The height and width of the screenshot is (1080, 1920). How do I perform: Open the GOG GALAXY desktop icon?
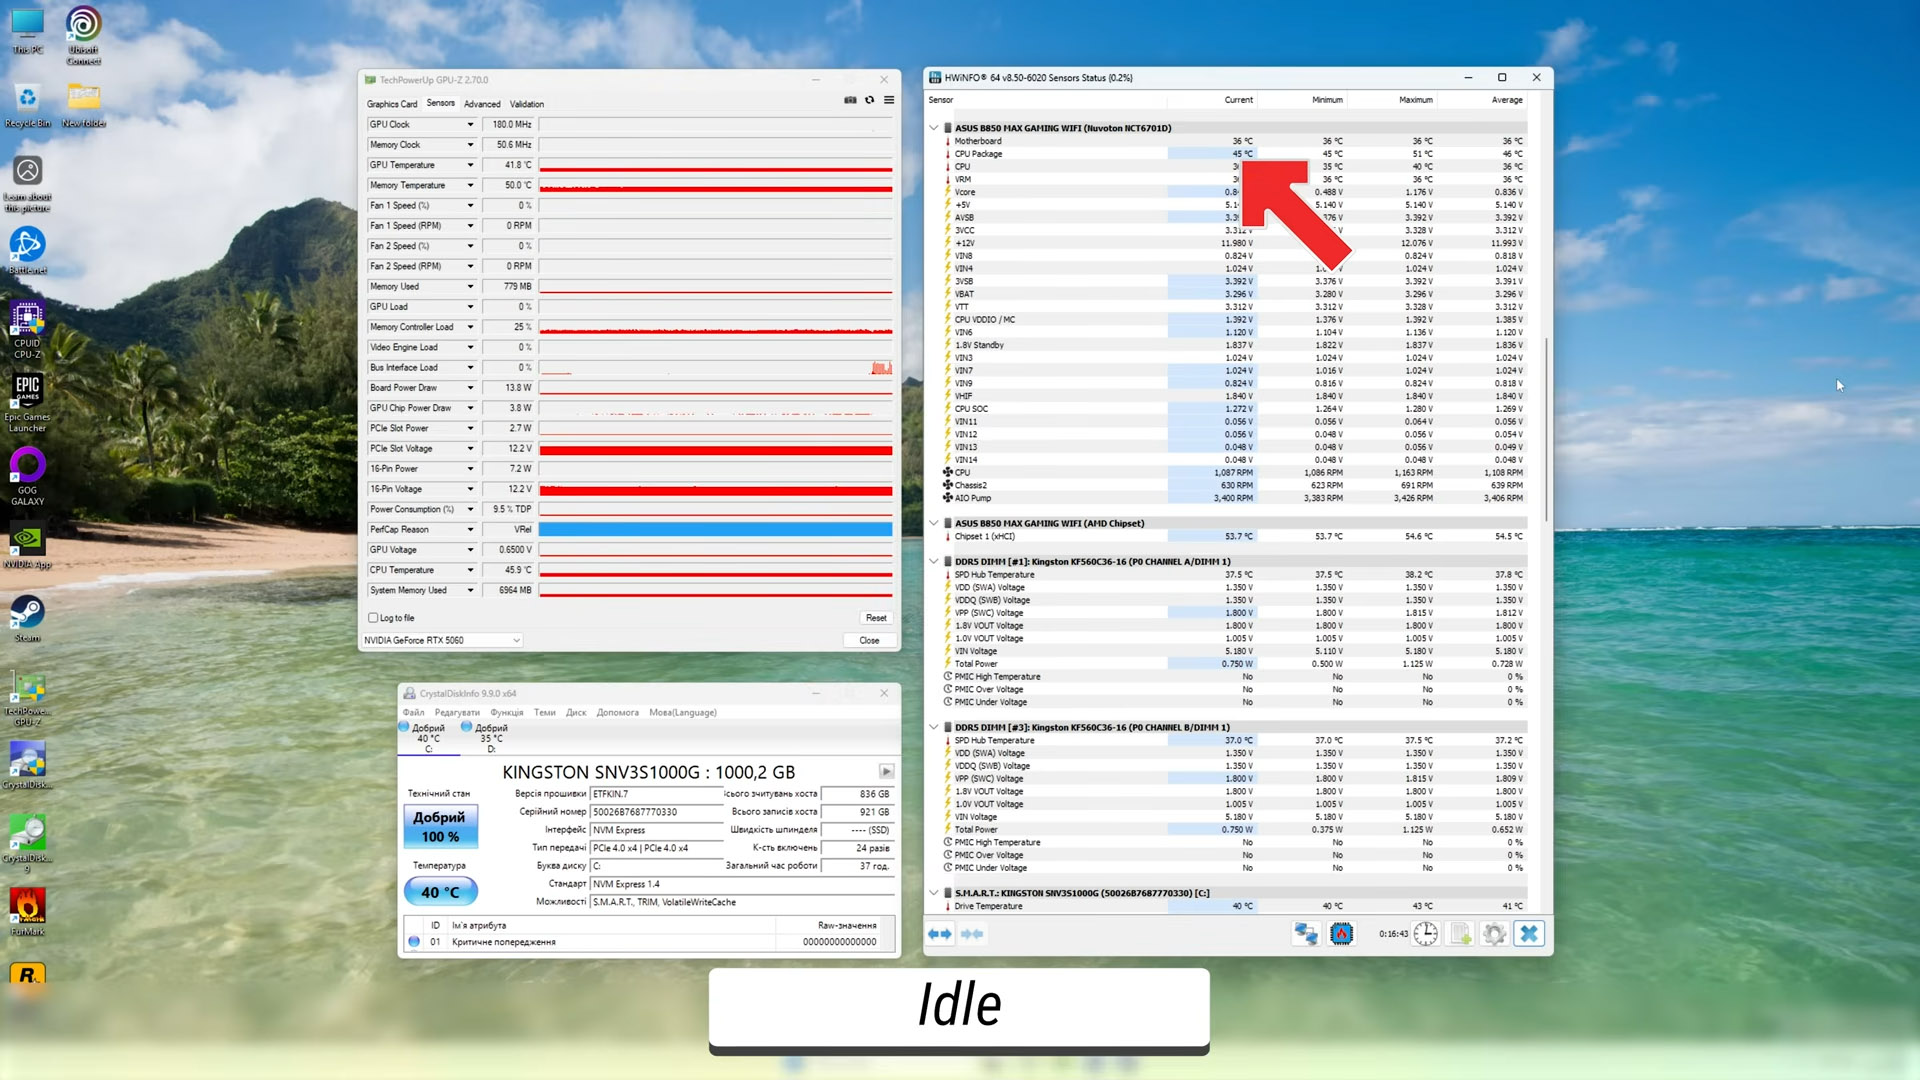click(28, 477)
